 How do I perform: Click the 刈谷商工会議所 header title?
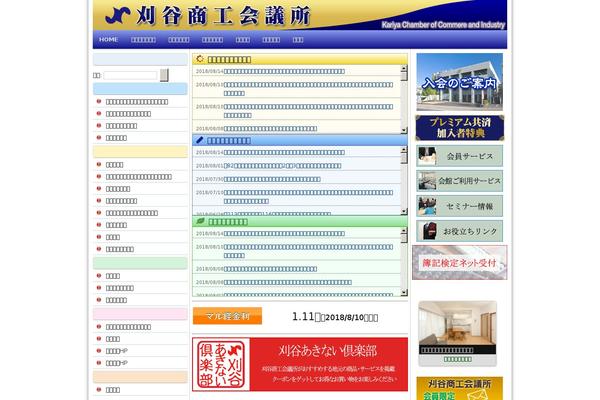pyautogui.click(x=223, y=16)
